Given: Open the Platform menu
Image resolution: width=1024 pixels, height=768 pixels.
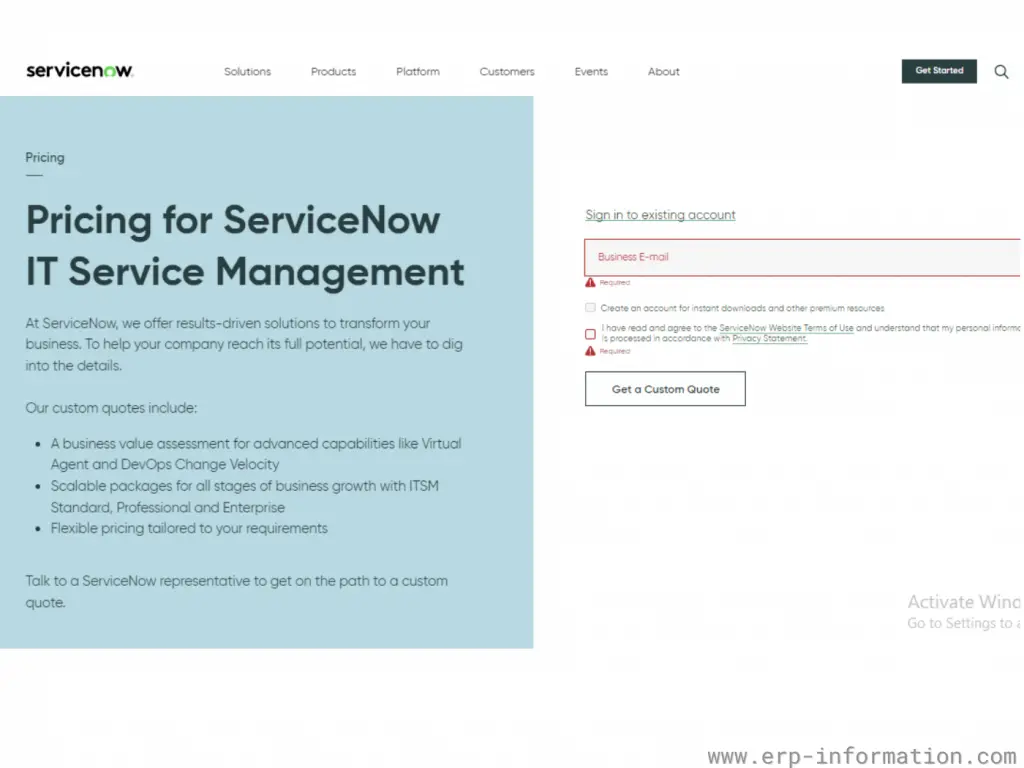Looking at the screenshot, I should pos(418,72).
